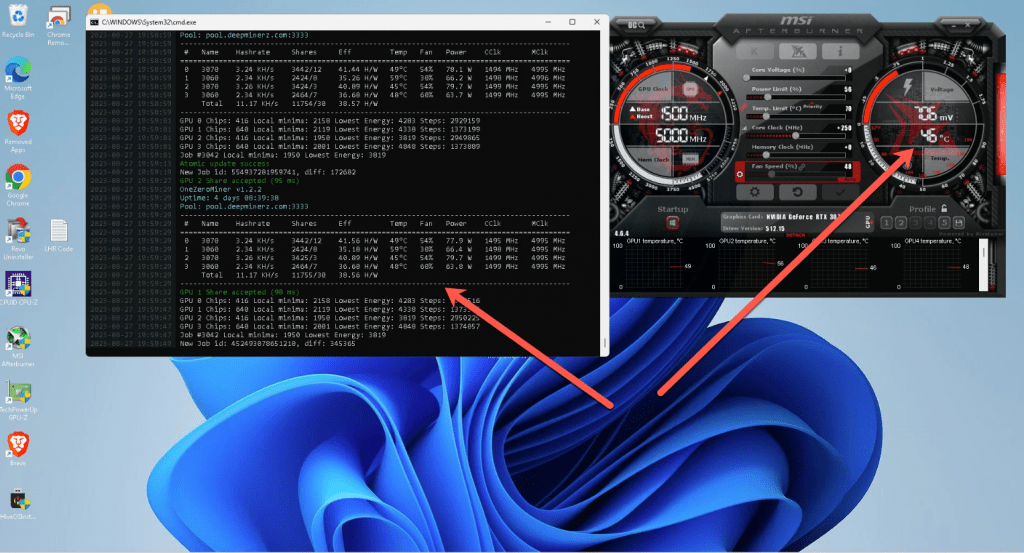Open MSI Afterburner settings gear

click(753, 191)
